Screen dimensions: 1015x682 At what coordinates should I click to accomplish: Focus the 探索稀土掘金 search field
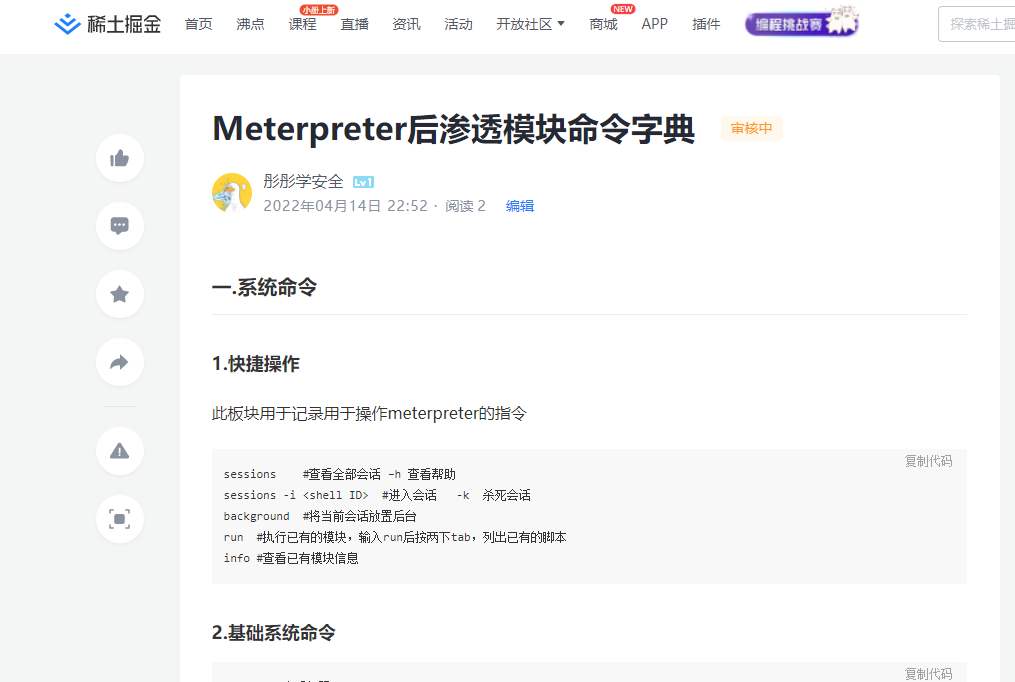[977, 25]
